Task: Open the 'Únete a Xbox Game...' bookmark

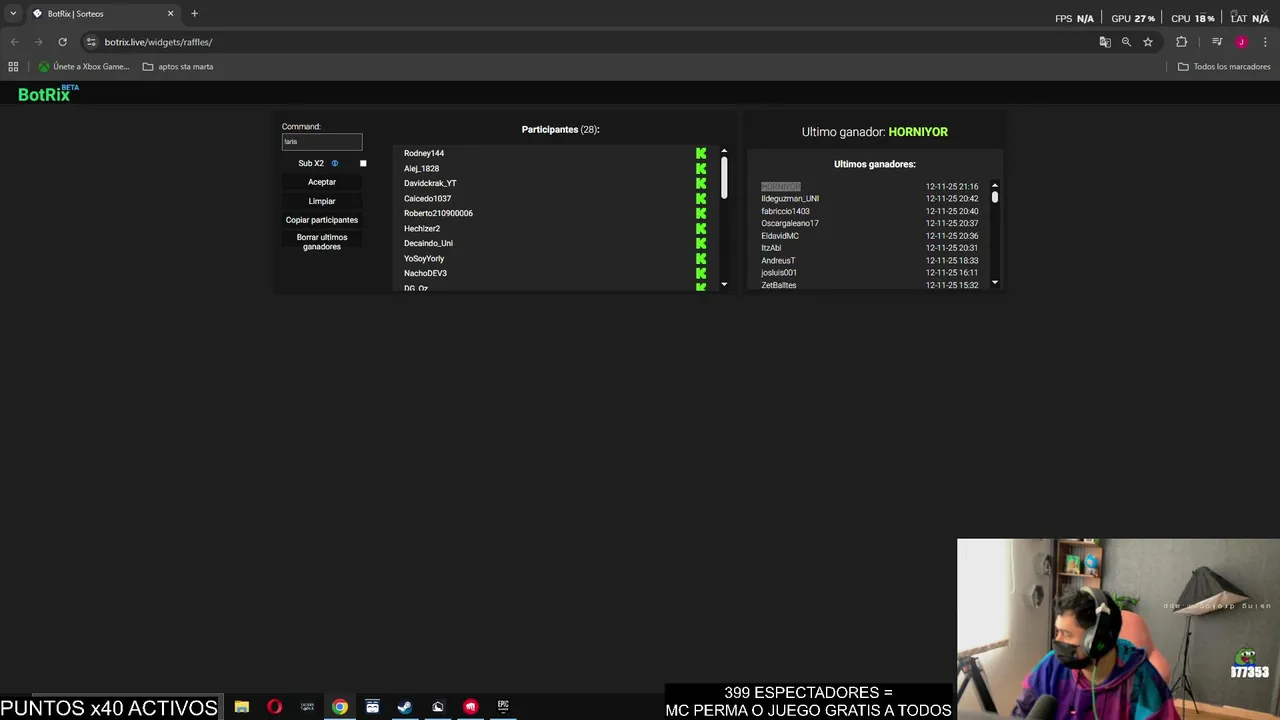Action: (x=84, y=67)
